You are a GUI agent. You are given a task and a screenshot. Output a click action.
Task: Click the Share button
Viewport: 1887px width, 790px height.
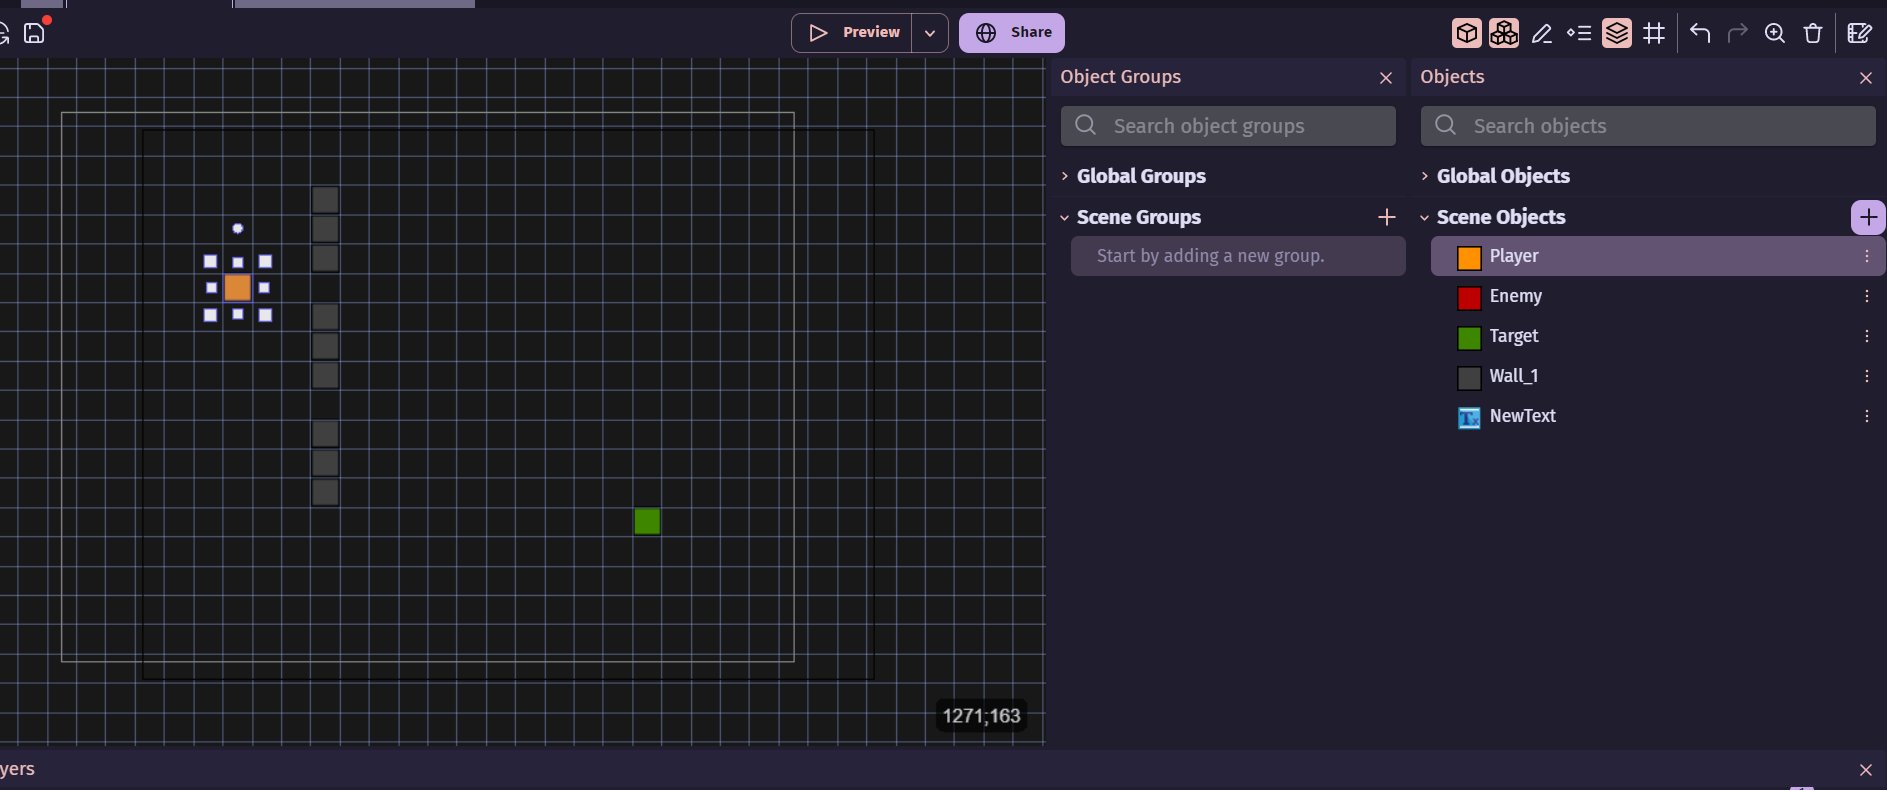[1012, 33]
